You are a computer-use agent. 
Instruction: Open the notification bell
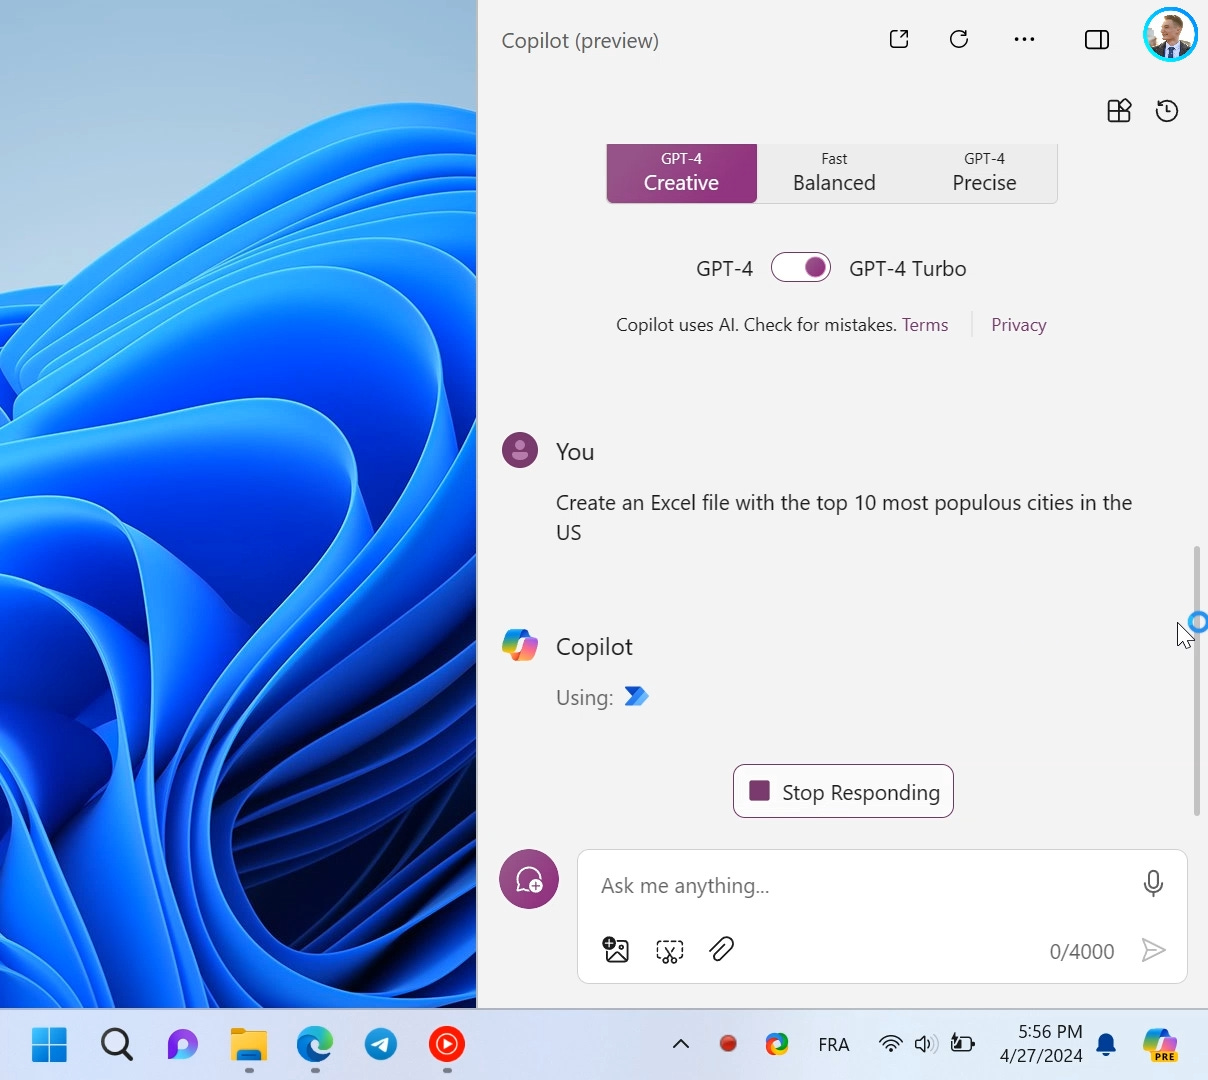click(1106, 1045)
